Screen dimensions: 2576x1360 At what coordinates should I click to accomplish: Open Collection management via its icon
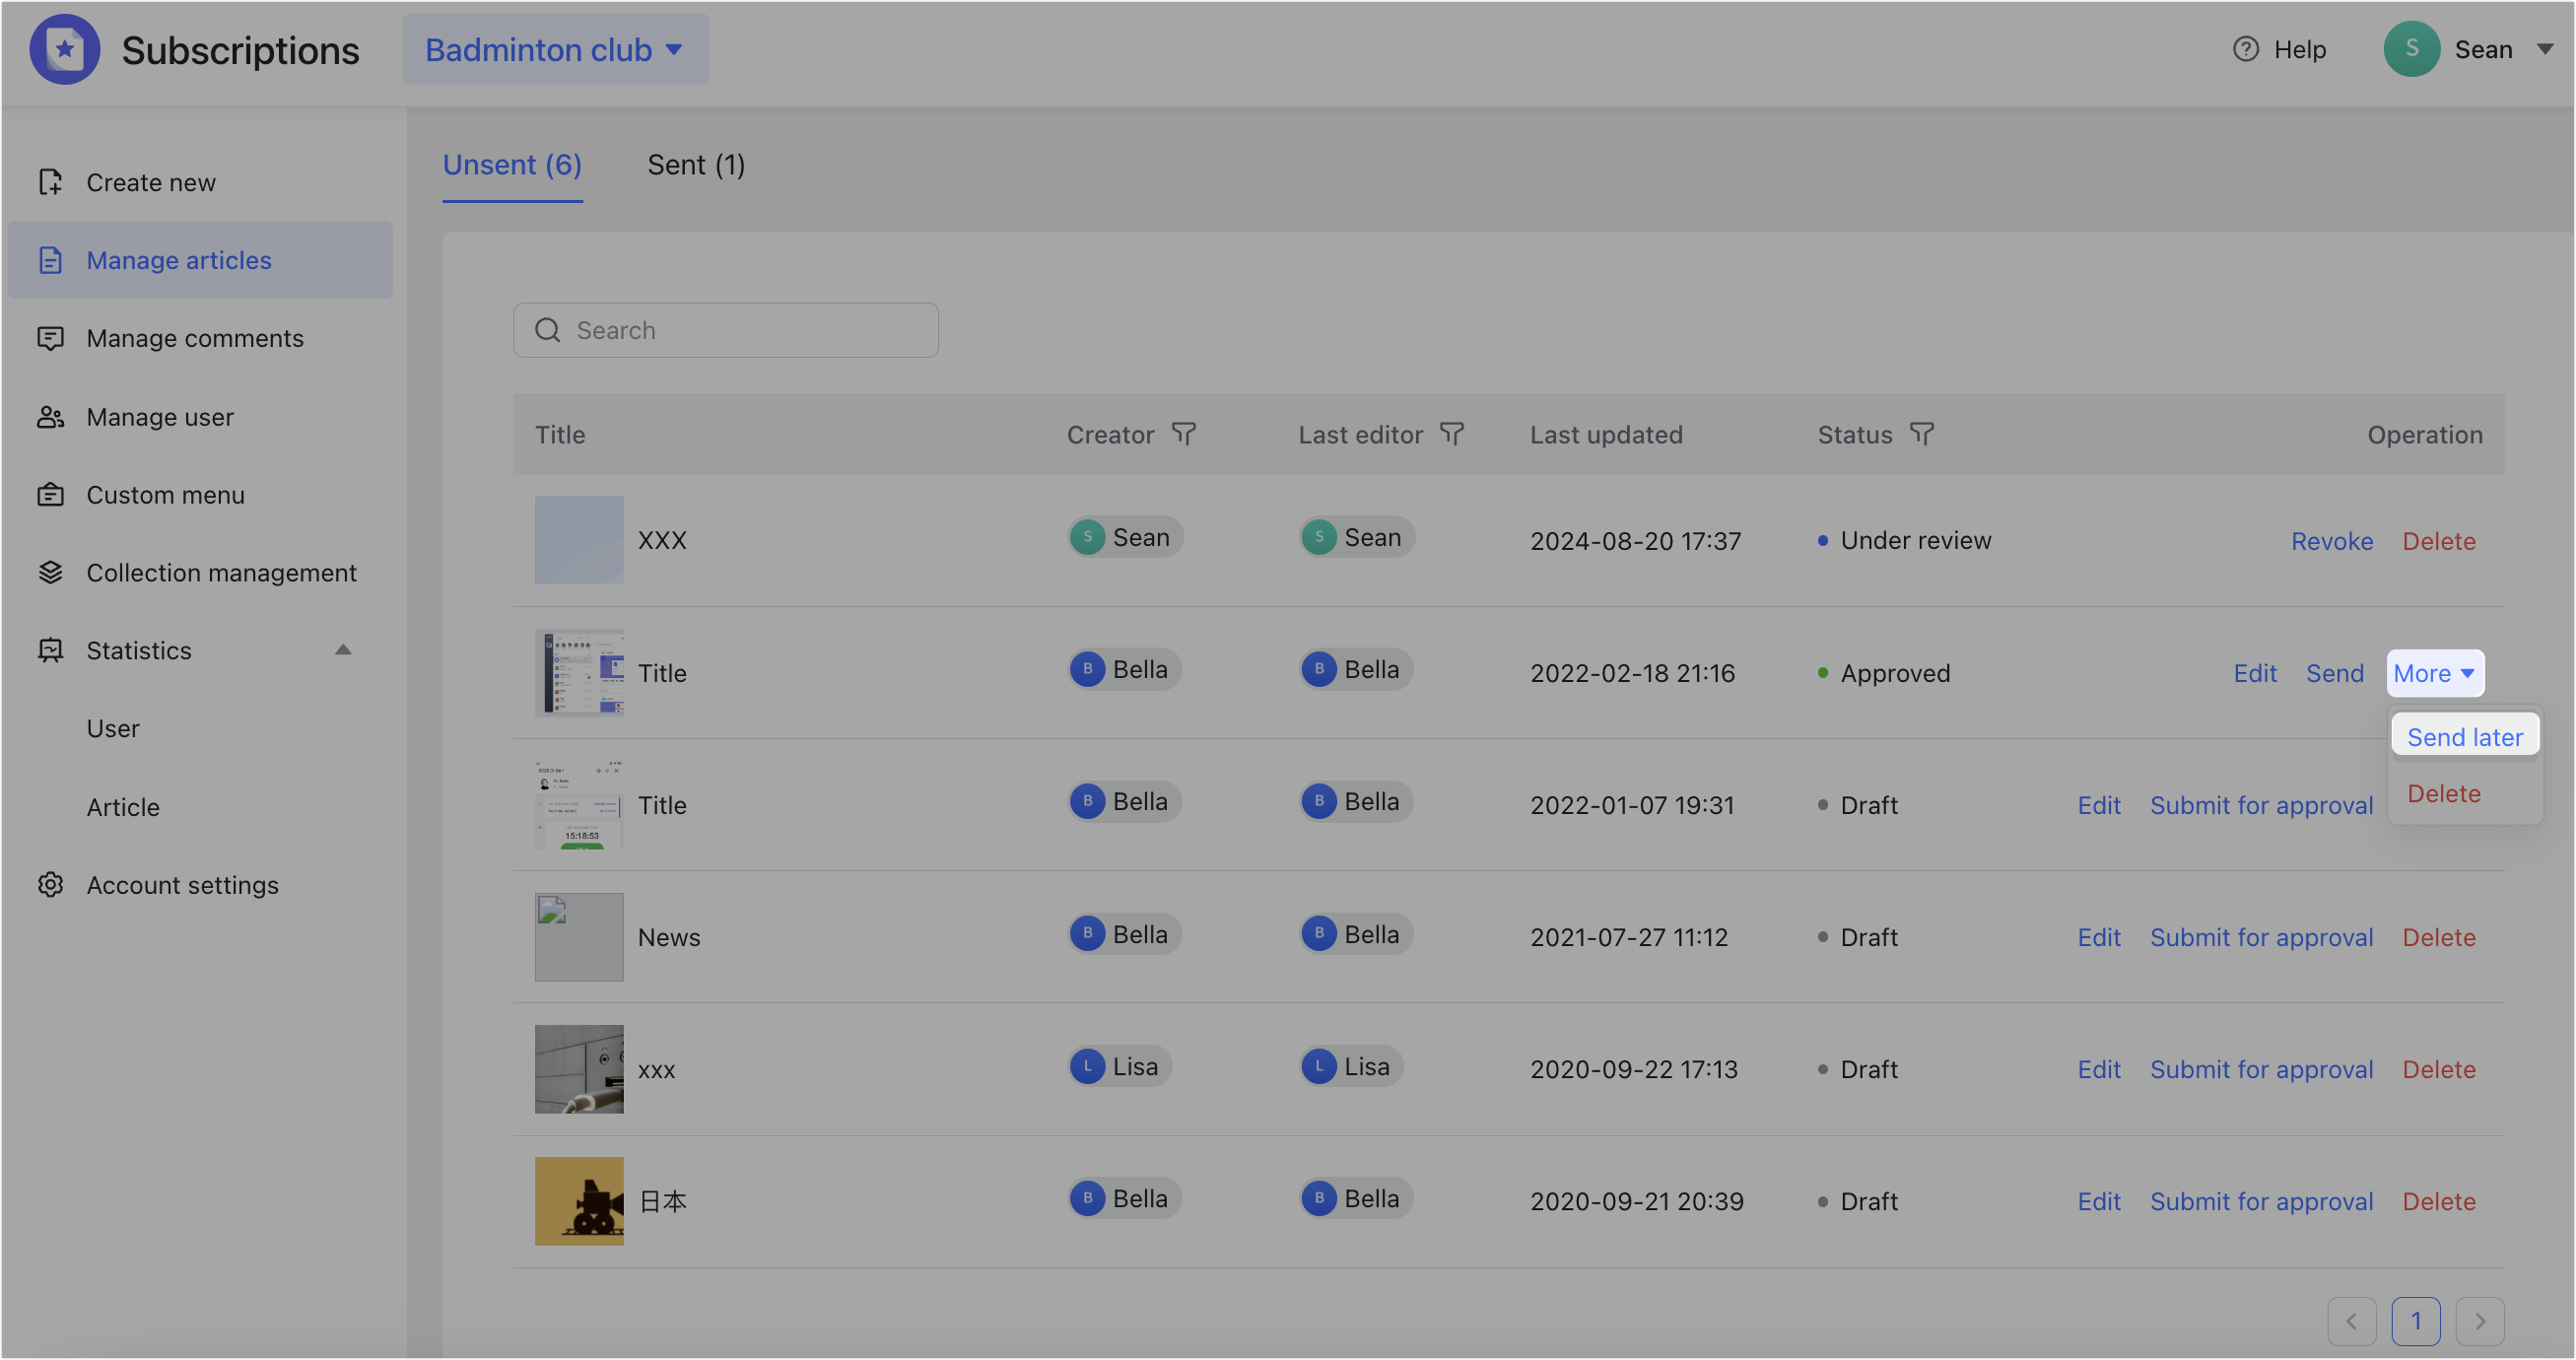(51, 572)
